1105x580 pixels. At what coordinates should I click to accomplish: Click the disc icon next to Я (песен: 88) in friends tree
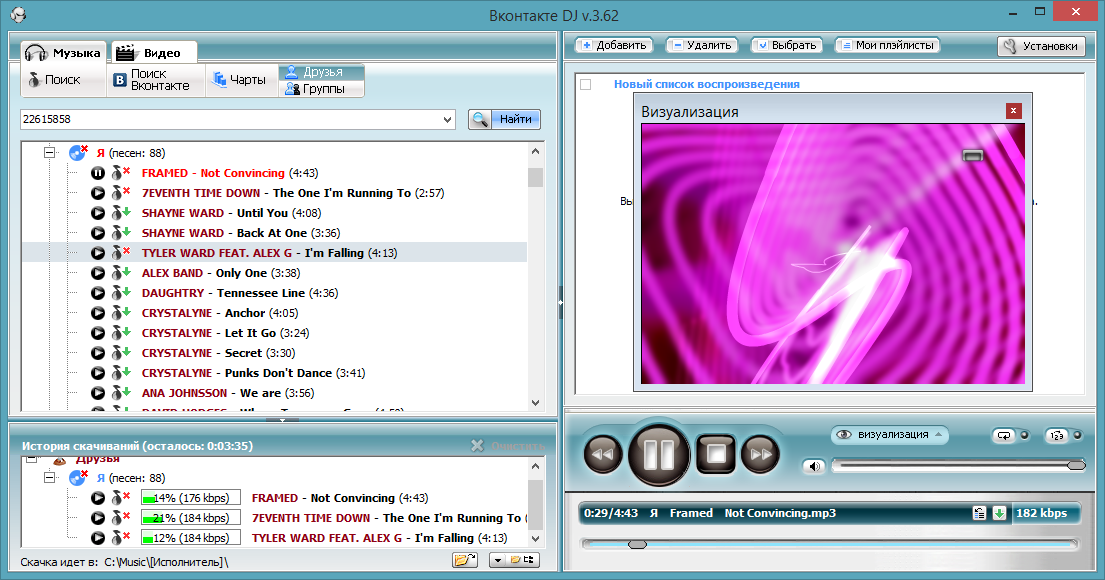pos(78,152)
